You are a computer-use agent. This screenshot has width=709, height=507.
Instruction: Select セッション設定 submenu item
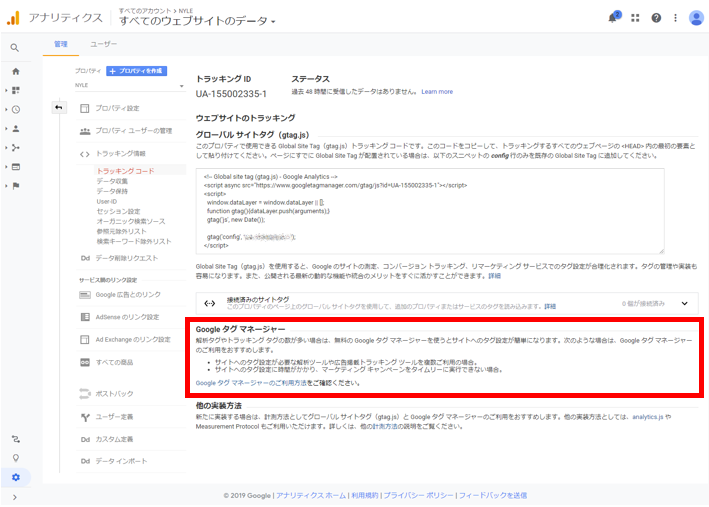coord(118,211)
